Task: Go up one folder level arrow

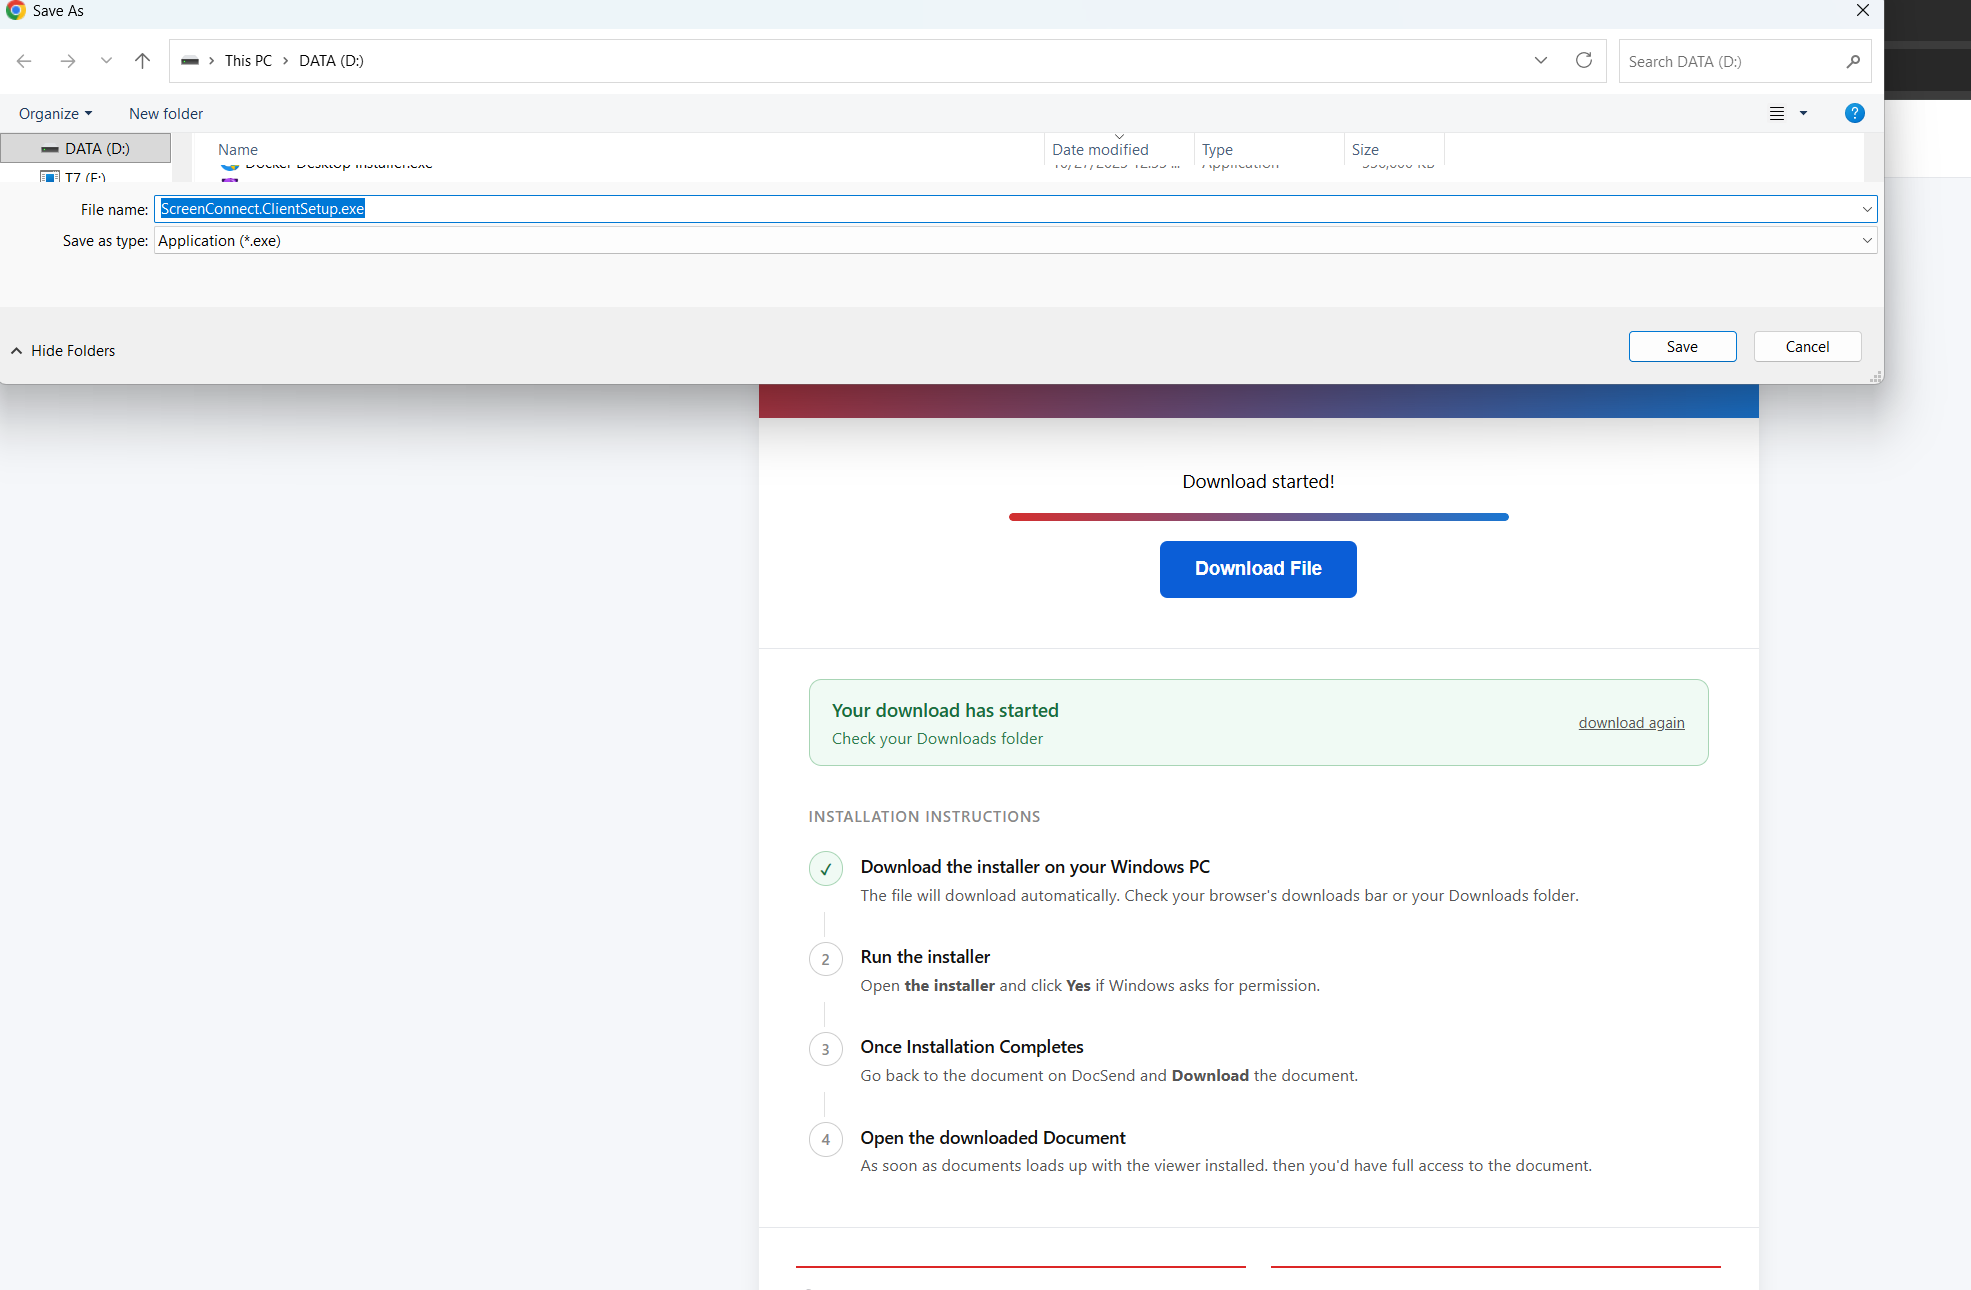Action: (x=143, y=61)
